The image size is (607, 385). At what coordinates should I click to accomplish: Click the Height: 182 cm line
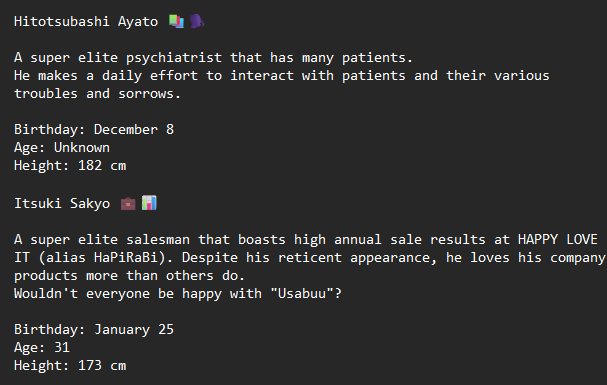(70, 166)
